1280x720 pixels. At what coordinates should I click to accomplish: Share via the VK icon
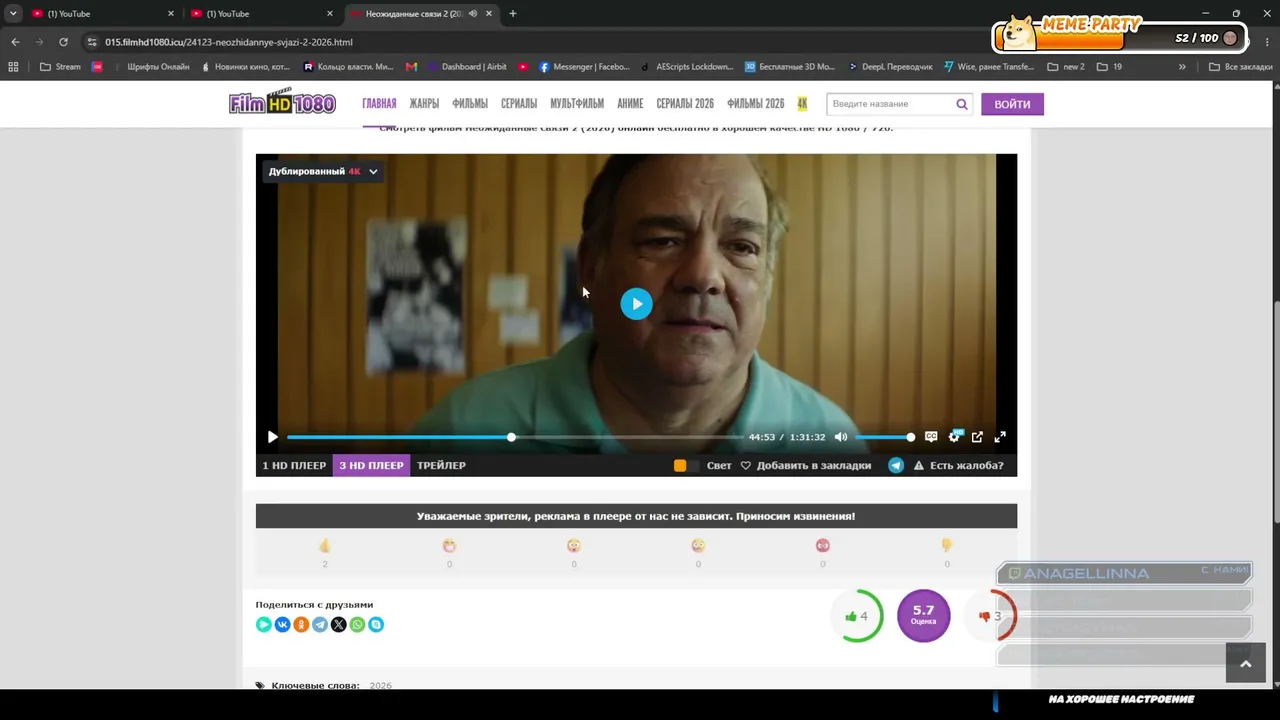tap(282, 624)
